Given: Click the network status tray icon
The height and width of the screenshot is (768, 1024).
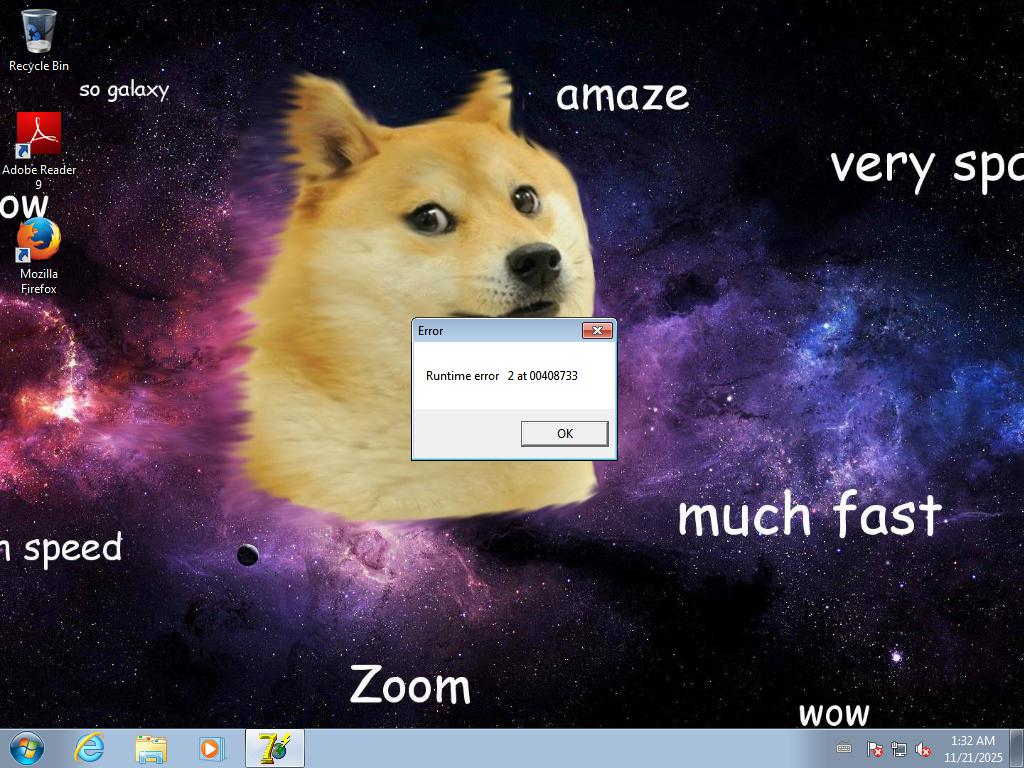Looking at the screenshot, I should pos(898,749).
